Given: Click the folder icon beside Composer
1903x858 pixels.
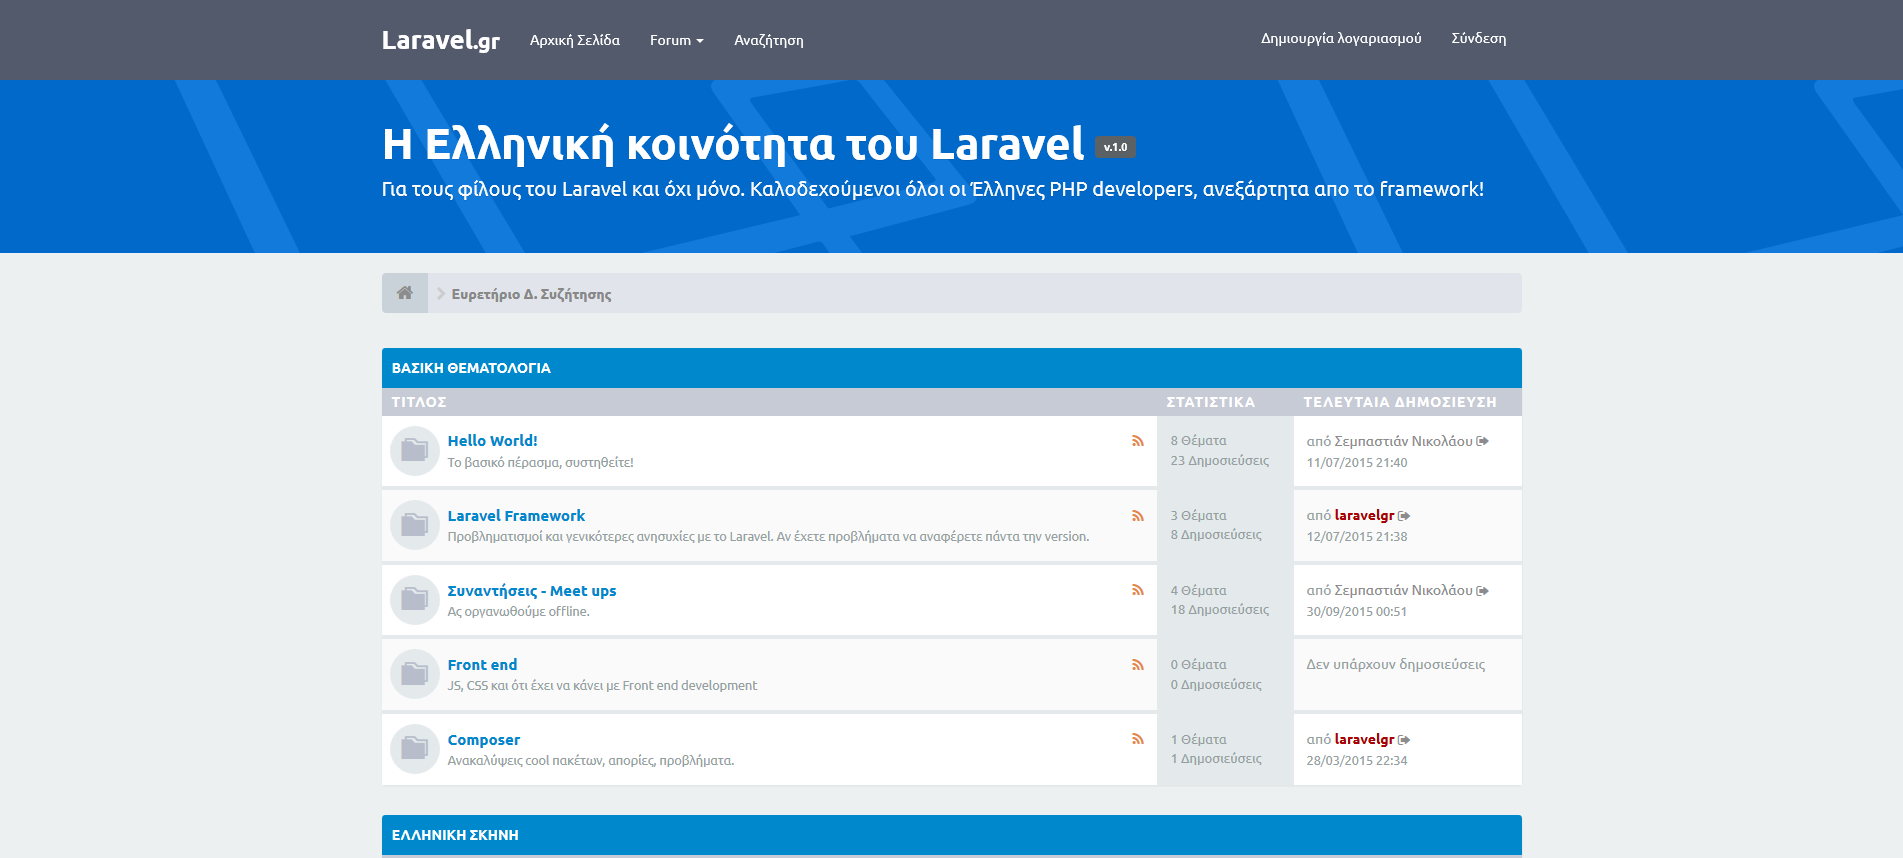Looking at the screenshot, I should click(x=415, y=749).
